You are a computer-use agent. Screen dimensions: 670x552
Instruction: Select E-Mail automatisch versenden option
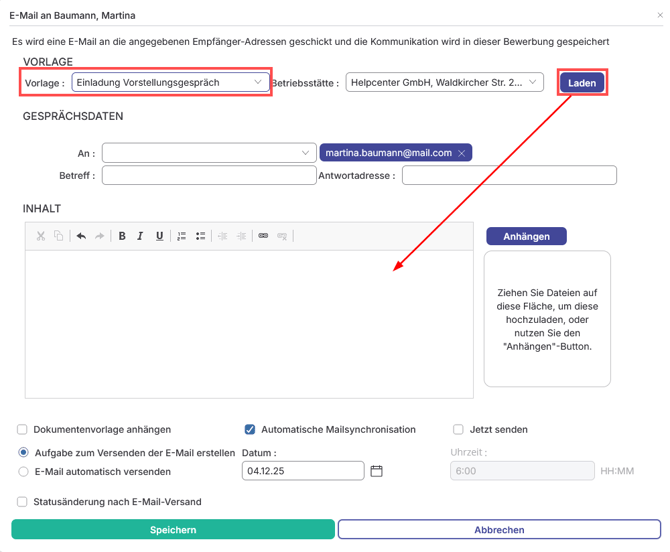24,471
